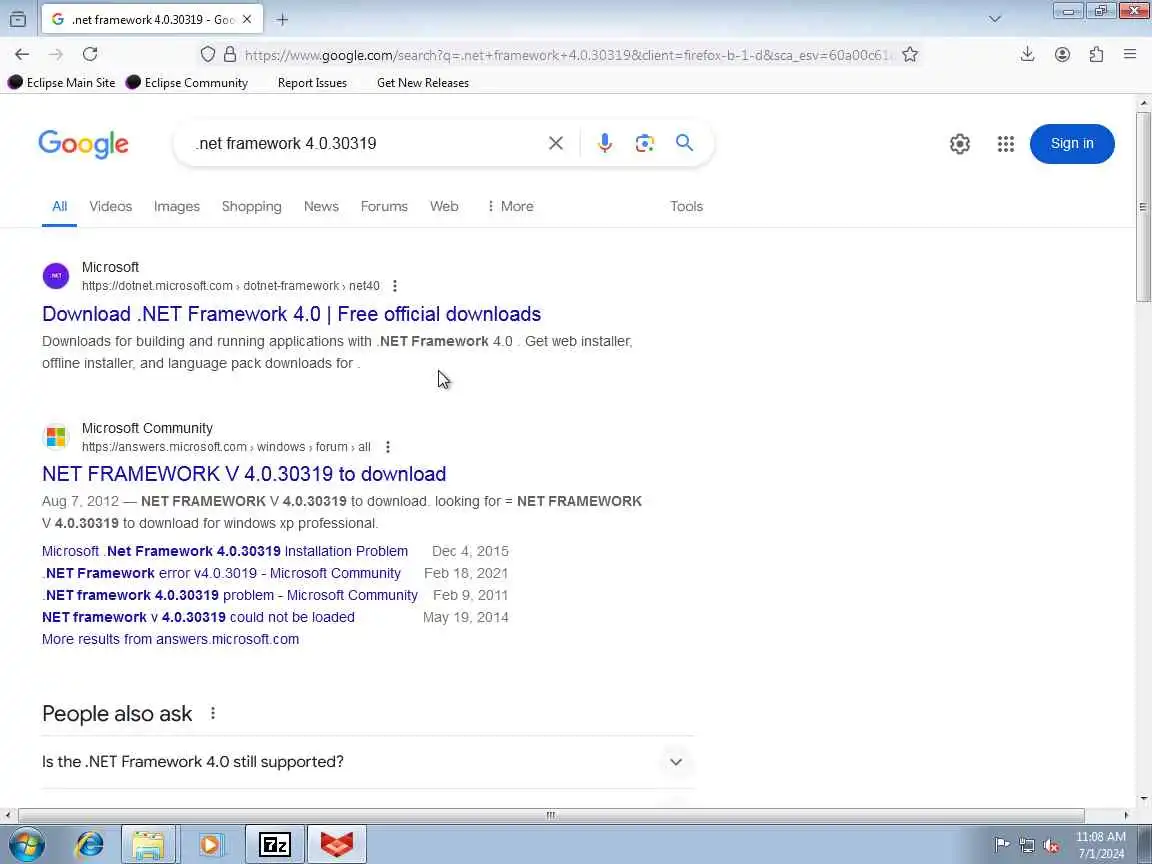The height and width of the screenshot is (864, 1152).
Task: Open the taskbar clock showing 11:08 AM
Action: click(x=1101, y=845)
